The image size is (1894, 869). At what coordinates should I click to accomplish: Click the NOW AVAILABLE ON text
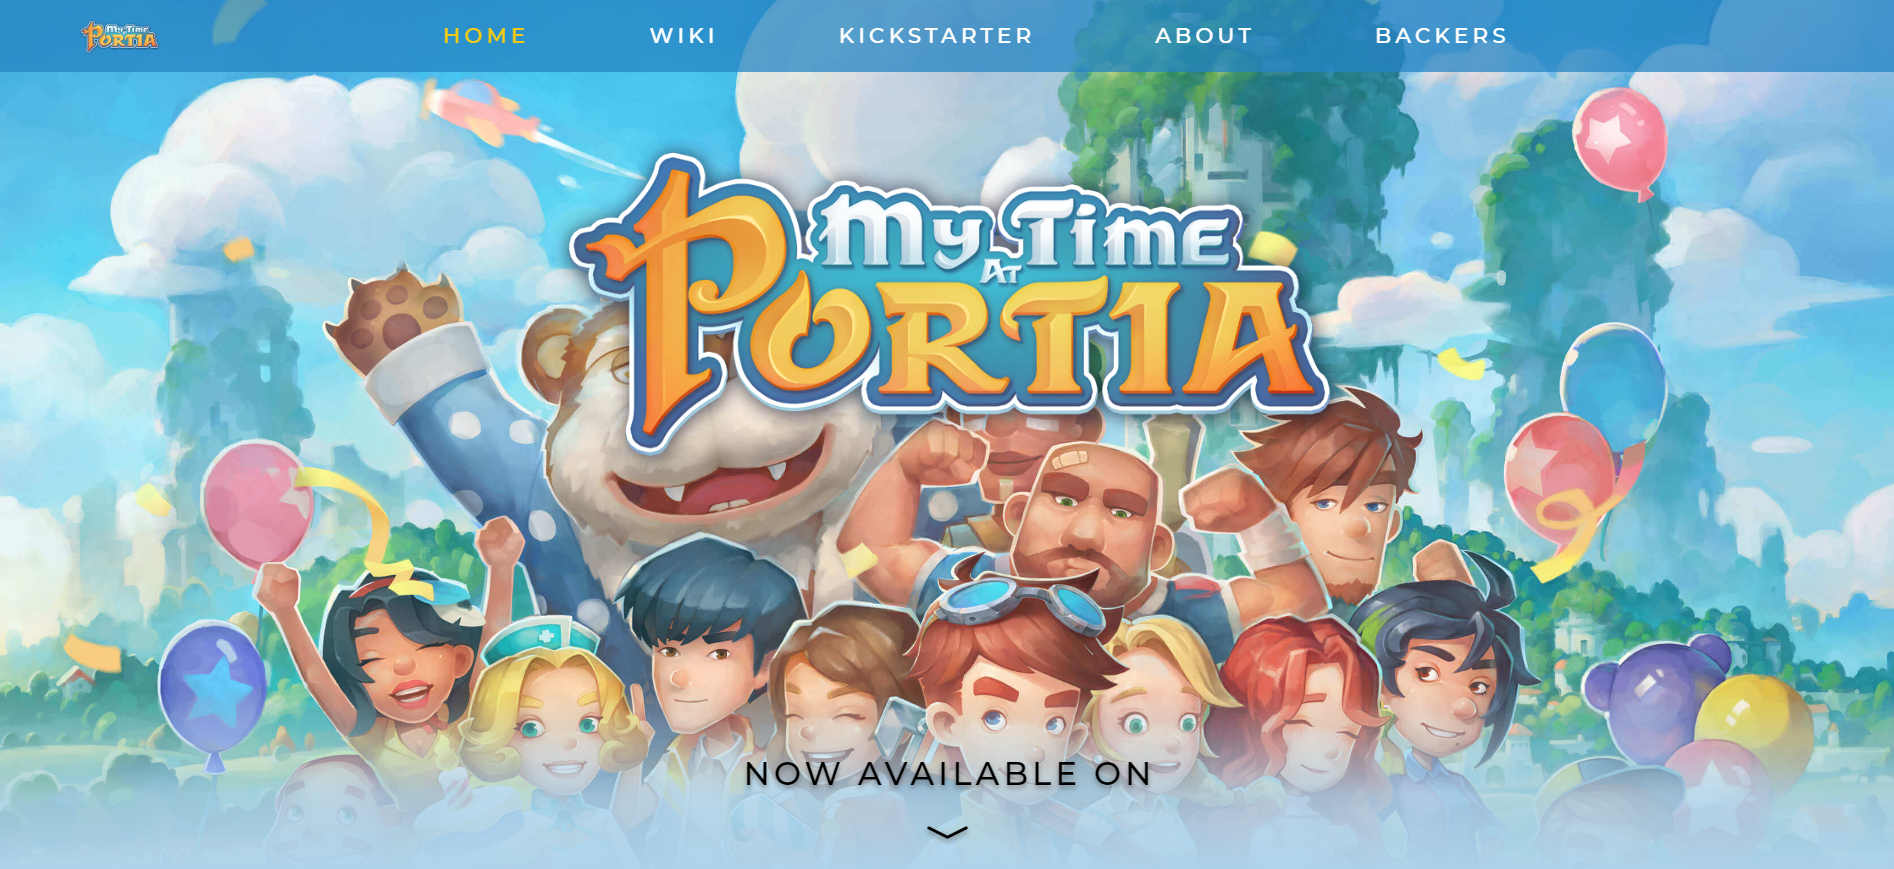pos(948,774)
